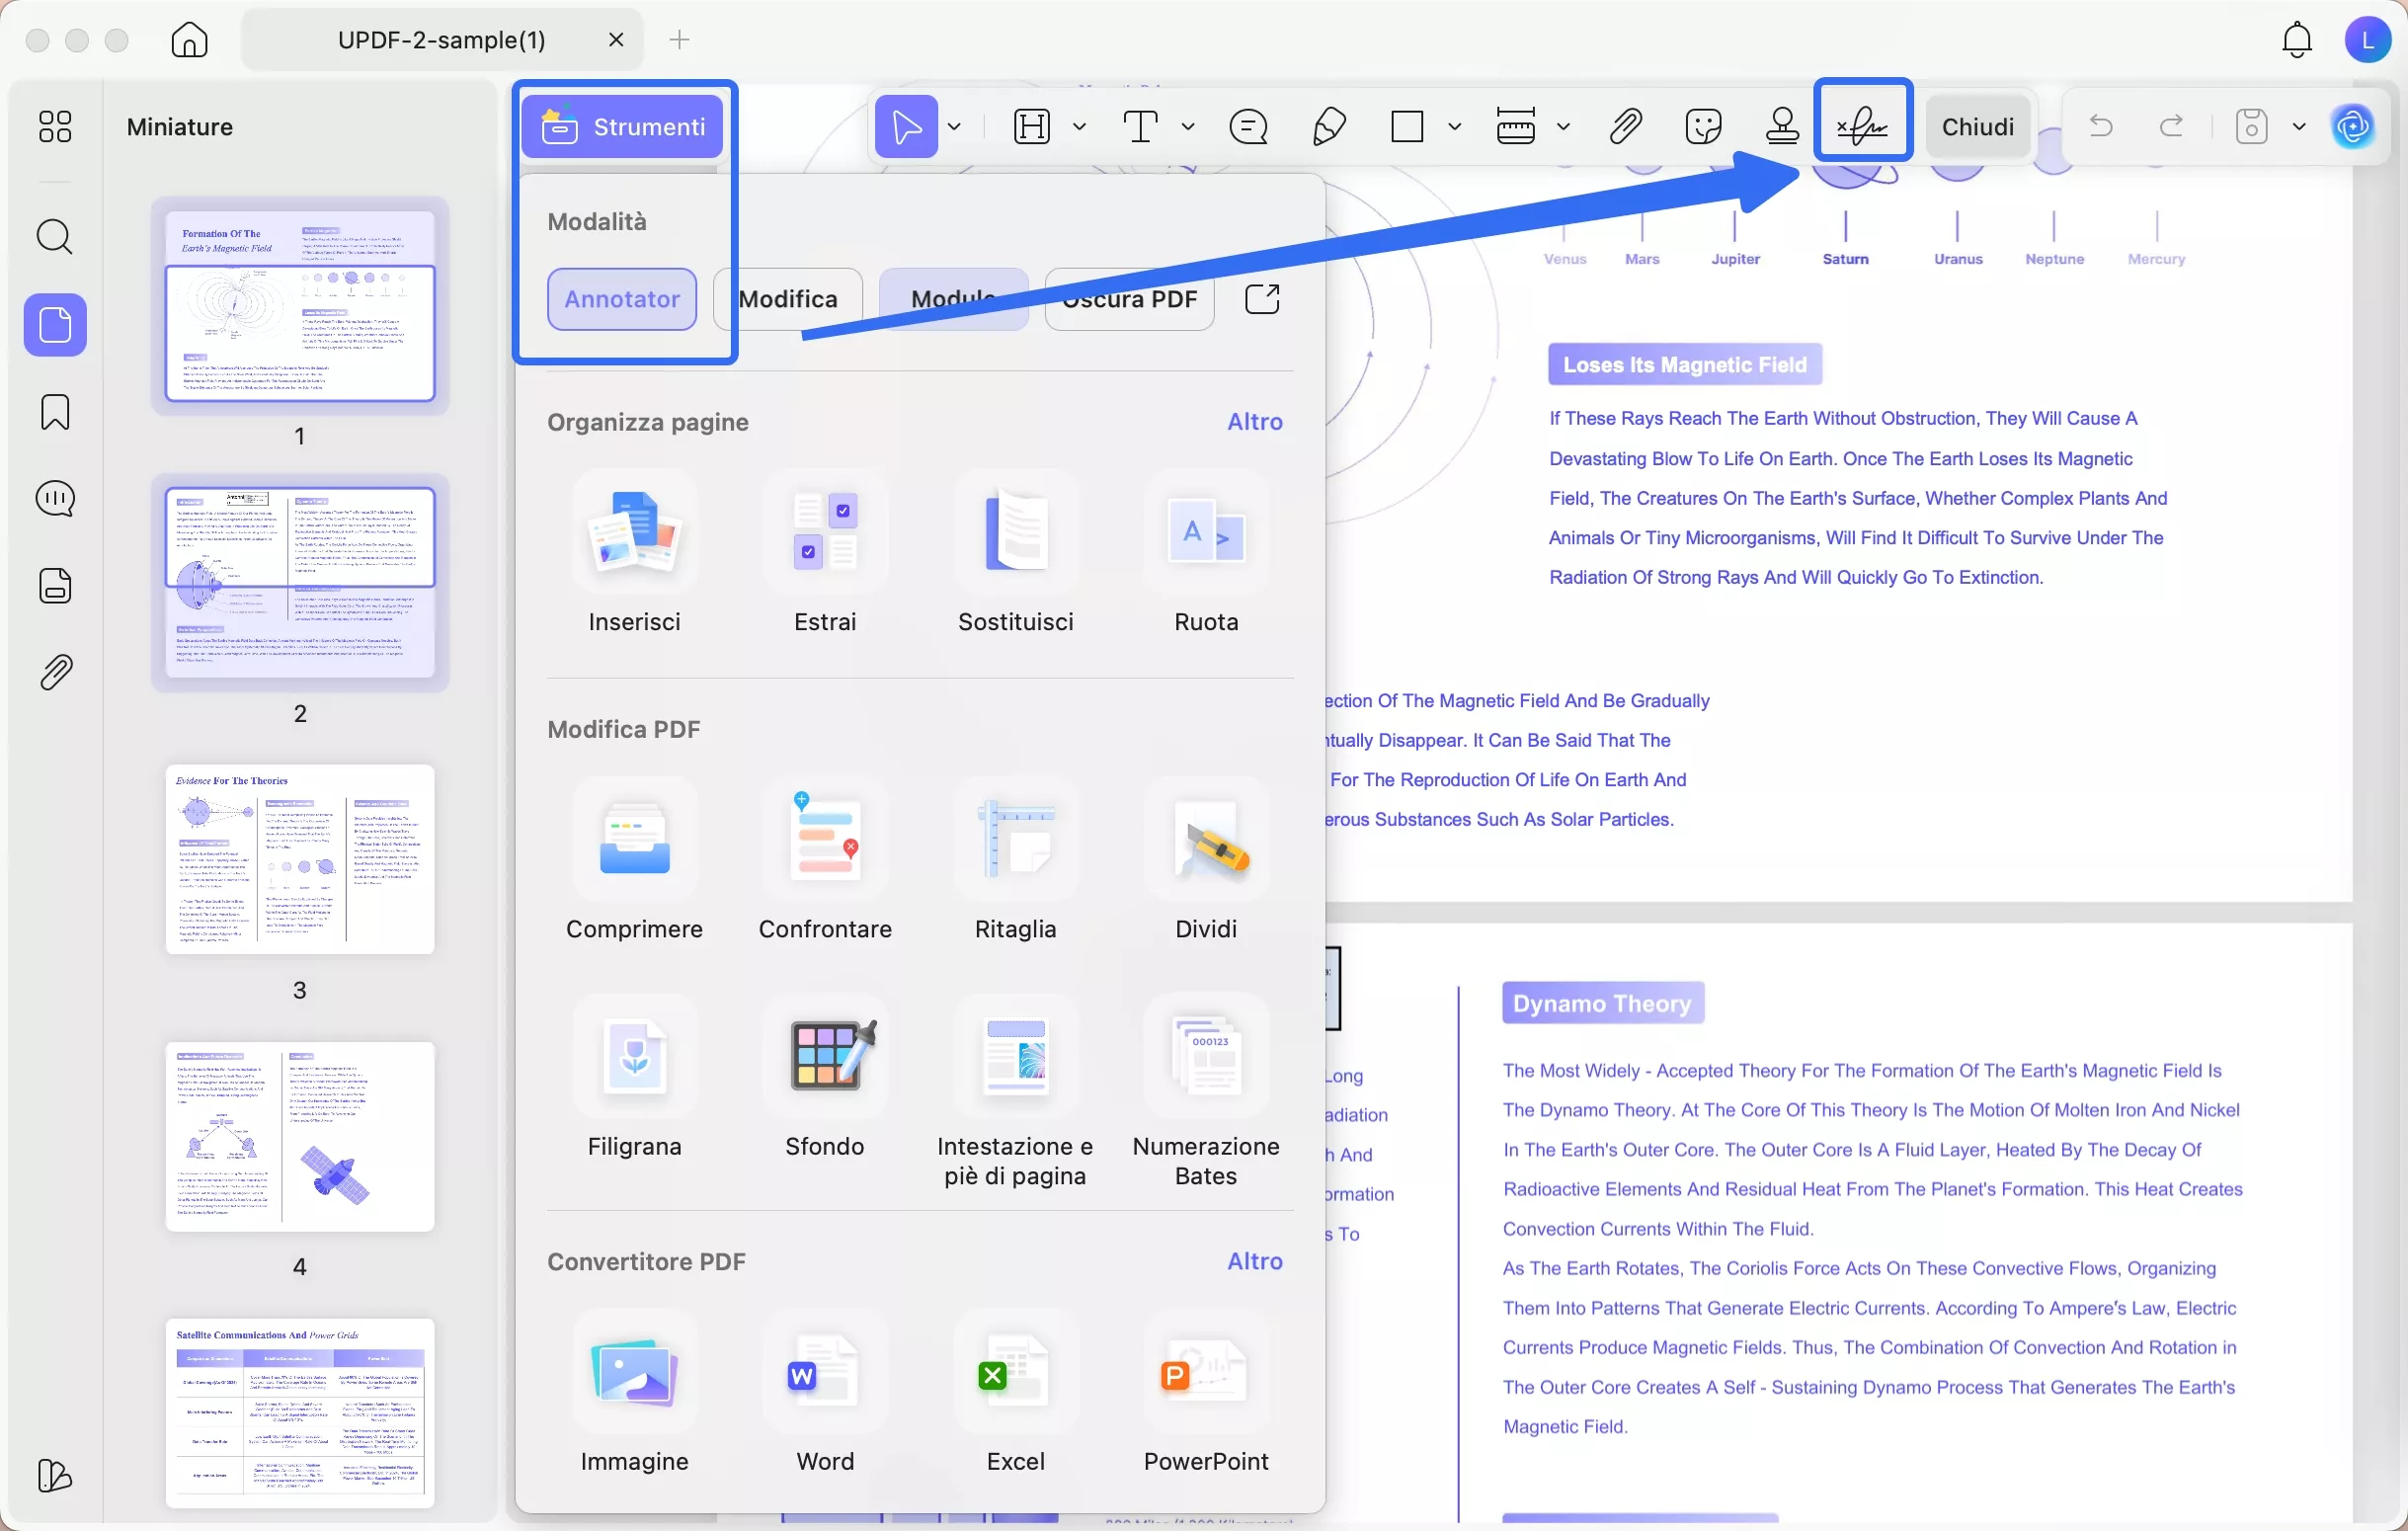Click the signature tool icon
Viewport: 2408px width, 1531px height.
click(1862, 126)
